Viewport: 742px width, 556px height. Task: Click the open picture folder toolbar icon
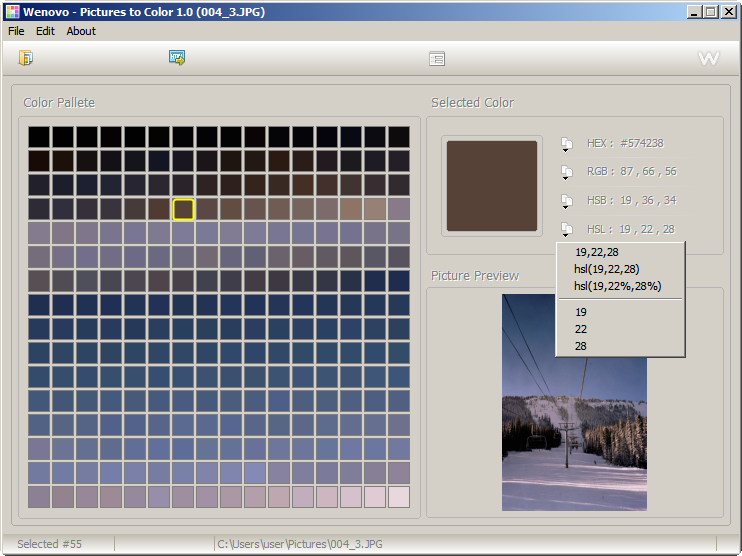tap(26, 58)
